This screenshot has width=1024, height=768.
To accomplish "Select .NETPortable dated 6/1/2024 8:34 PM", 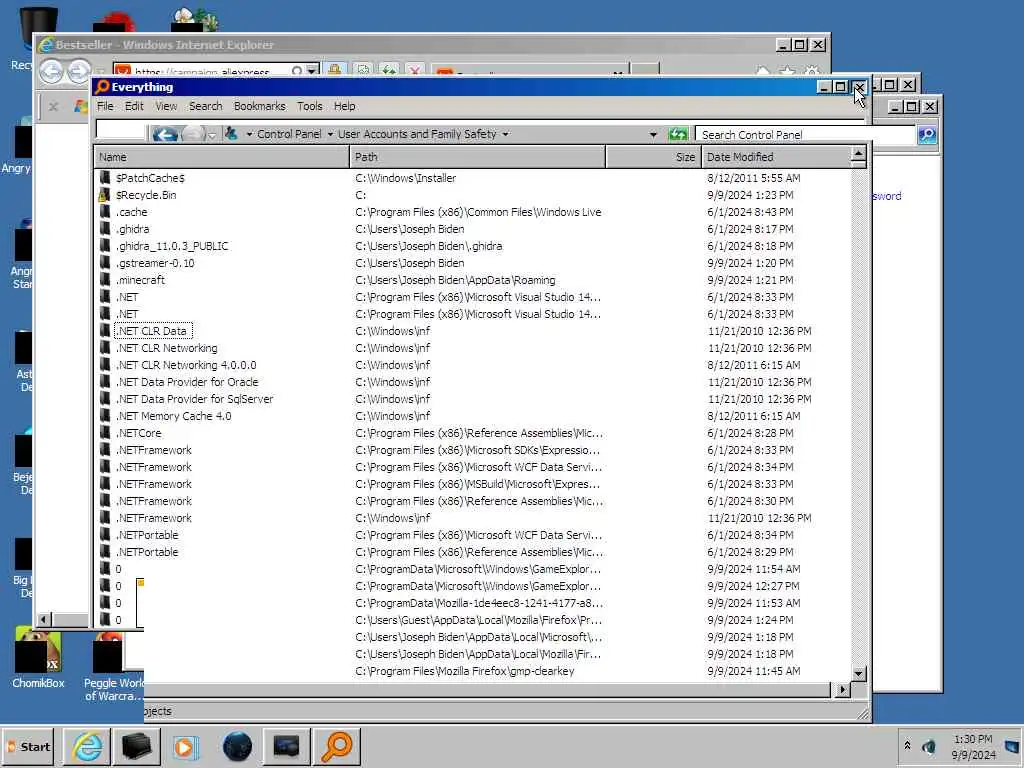I will click(473, 535).
